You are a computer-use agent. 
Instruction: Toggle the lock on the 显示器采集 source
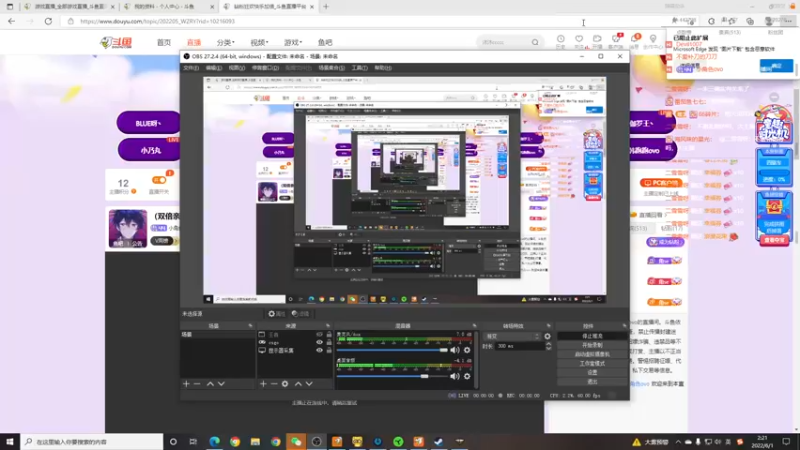[329, 351]
